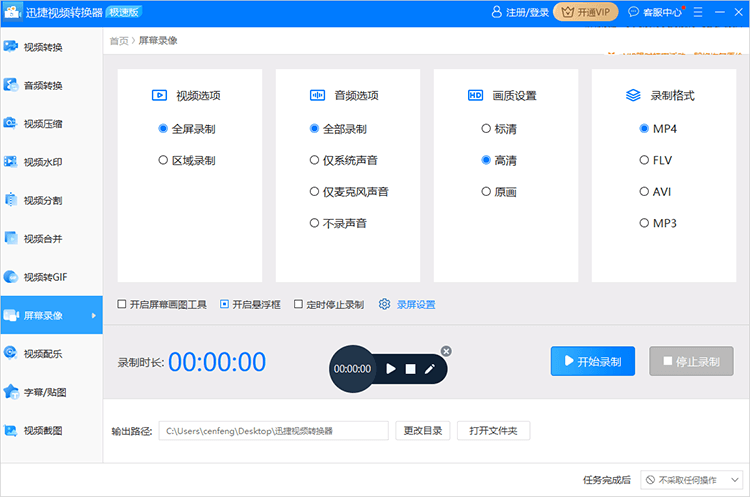Enable 开启屏幕画图工具 checkbox
The image size is (750, 497).
pos(122,304)
